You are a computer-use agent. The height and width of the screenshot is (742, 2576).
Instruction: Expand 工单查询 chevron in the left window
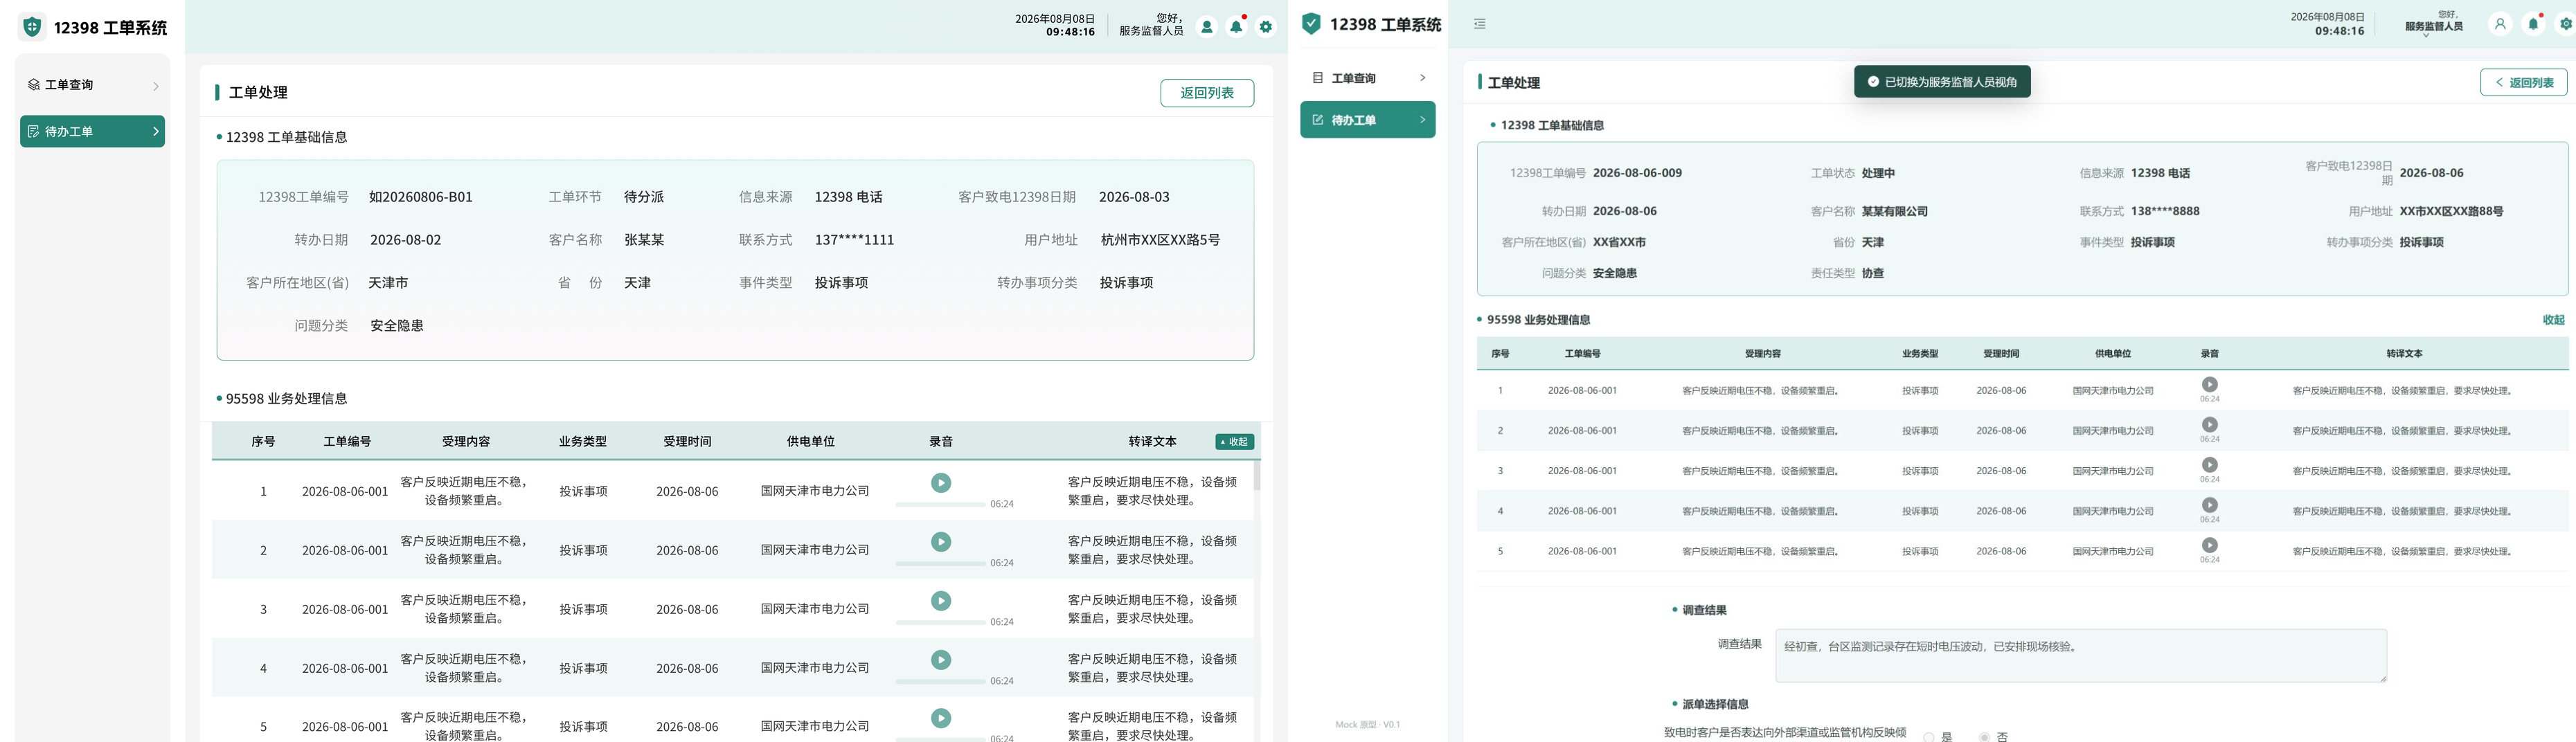coord(156,86)
